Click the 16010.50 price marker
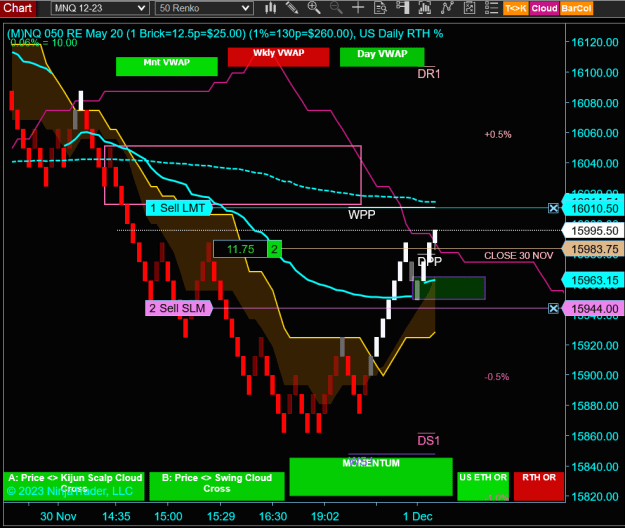Image resolution: width=625 pixels, height=528 pixels. [x=593, y=208]
